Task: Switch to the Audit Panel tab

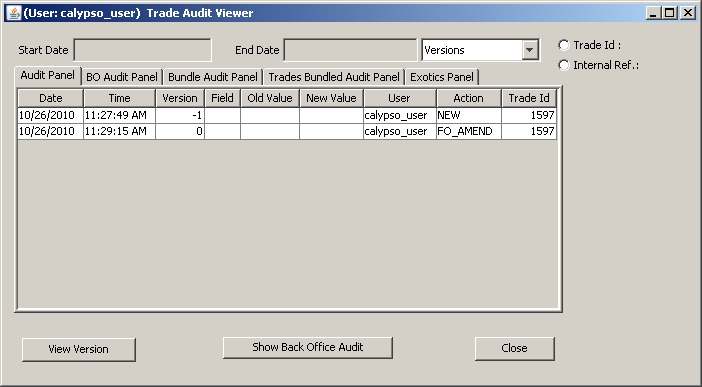Action: pos(47,75)
